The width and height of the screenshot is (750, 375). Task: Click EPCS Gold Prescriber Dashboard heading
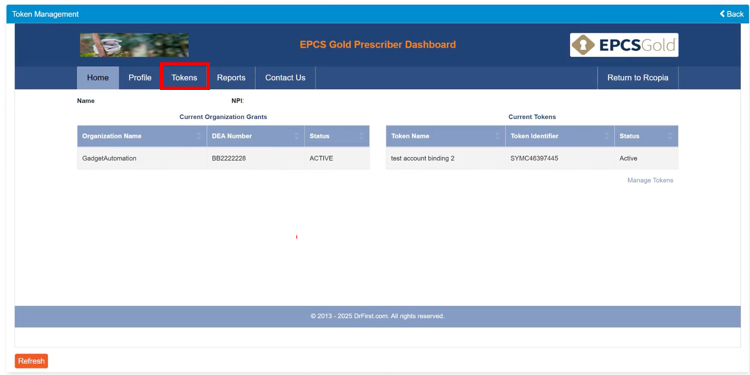tap(378, 45)
